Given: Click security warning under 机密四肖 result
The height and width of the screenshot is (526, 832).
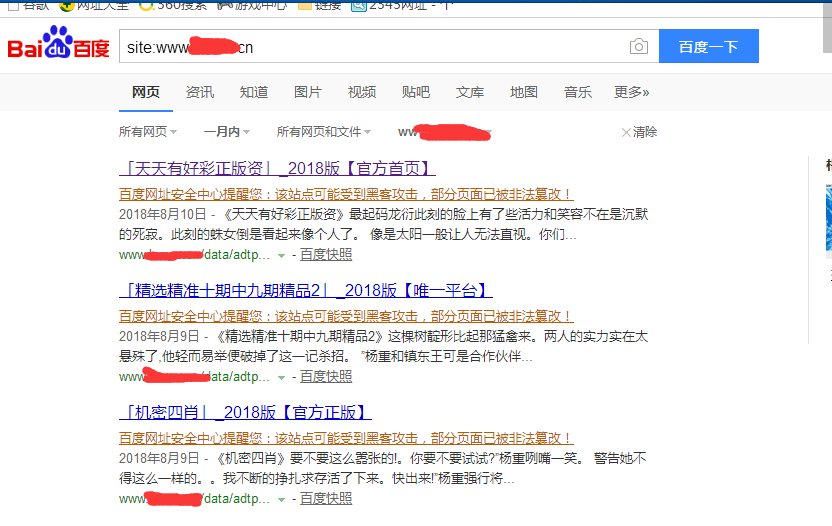Looking at the screenshot, I should tap(346, 438).
